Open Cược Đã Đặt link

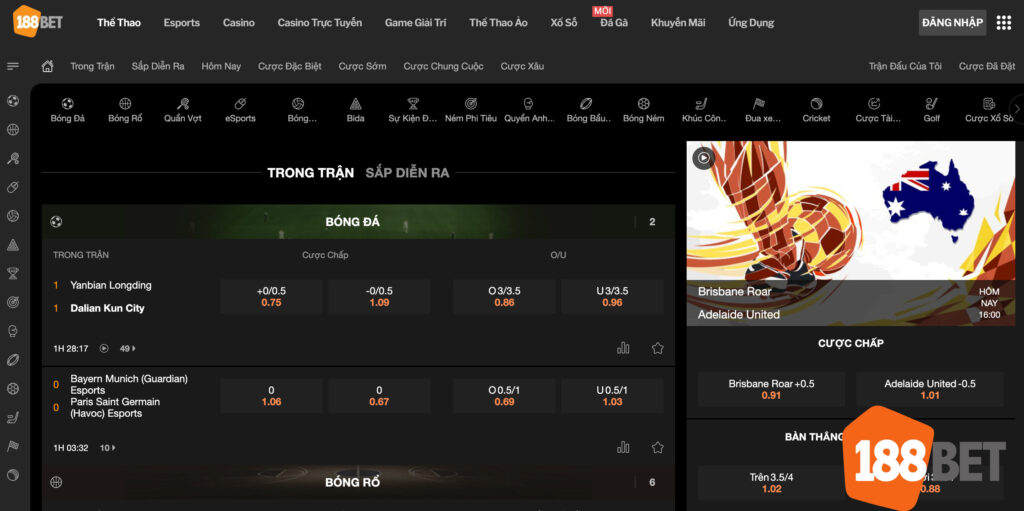(x=987, y=66)
